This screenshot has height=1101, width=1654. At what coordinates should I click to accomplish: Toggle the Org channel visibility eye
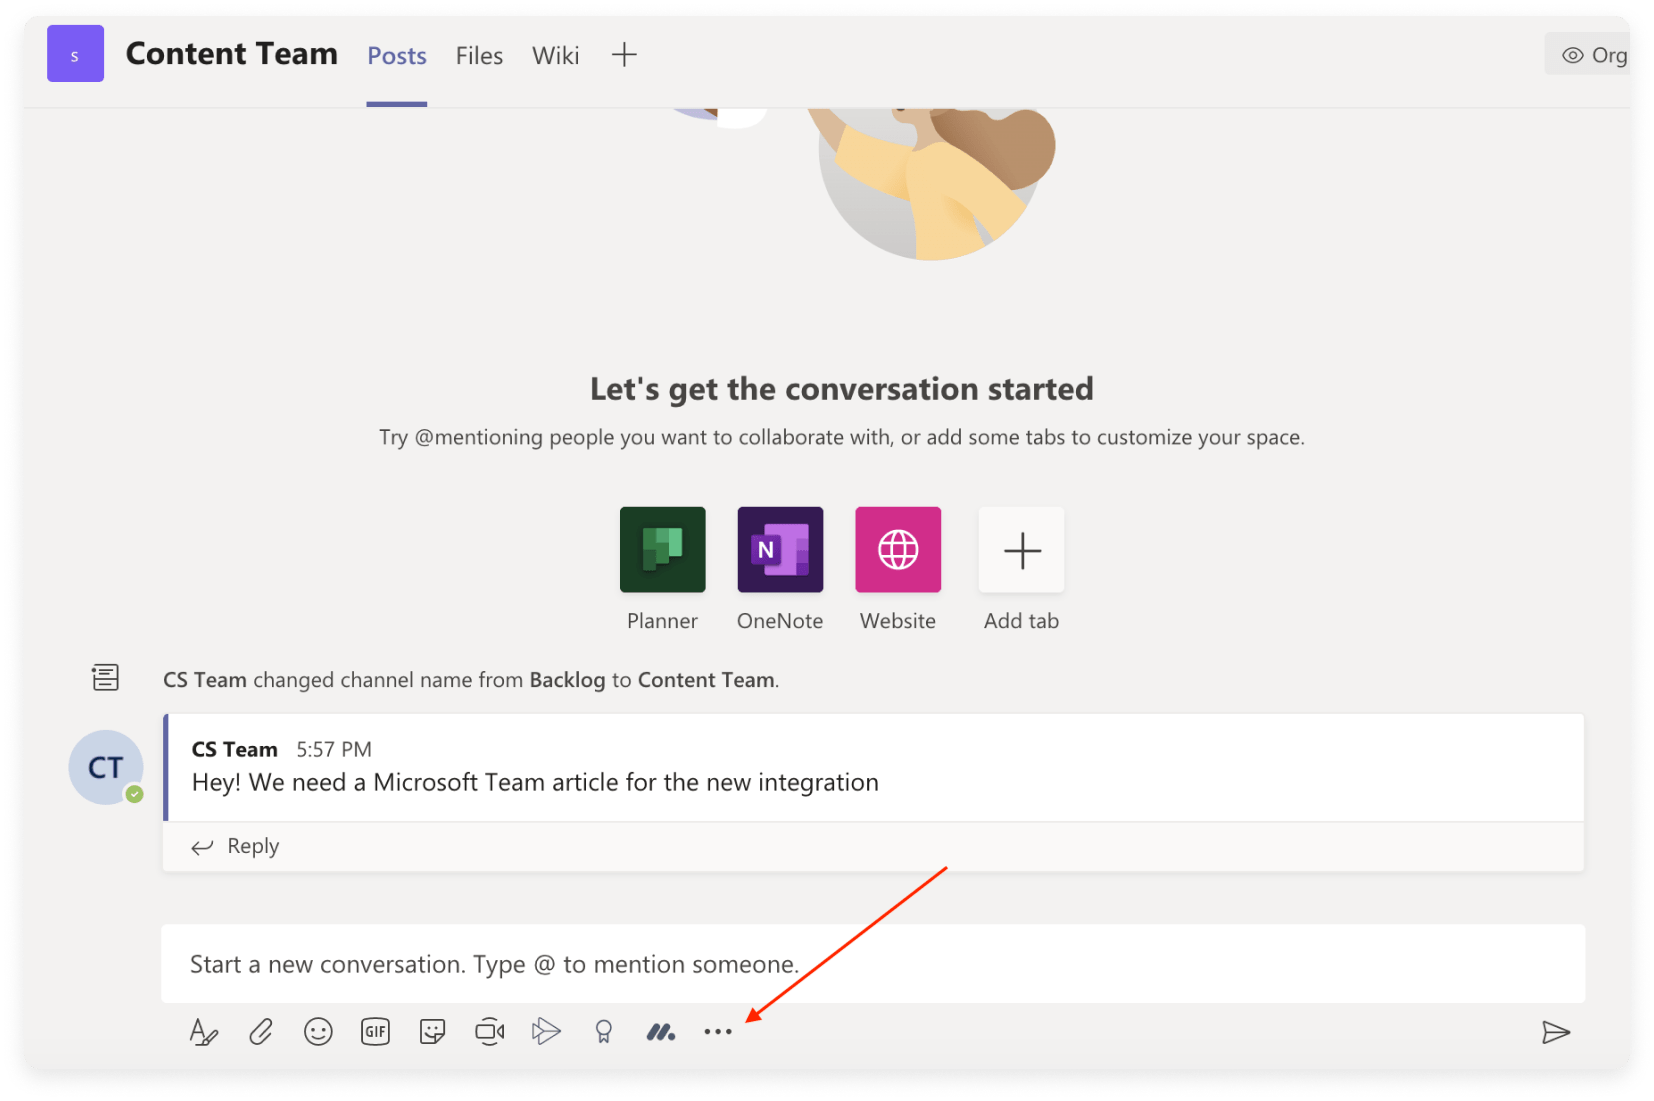[x=1572, y=54]
